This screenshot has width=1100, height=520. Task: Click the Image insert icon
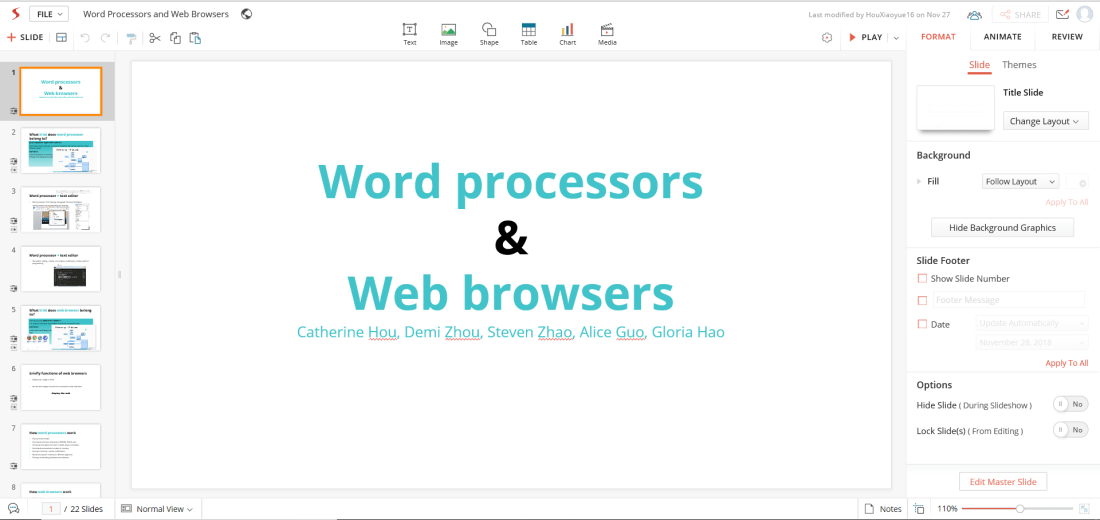pyautogui.click(x=448, y=34)
